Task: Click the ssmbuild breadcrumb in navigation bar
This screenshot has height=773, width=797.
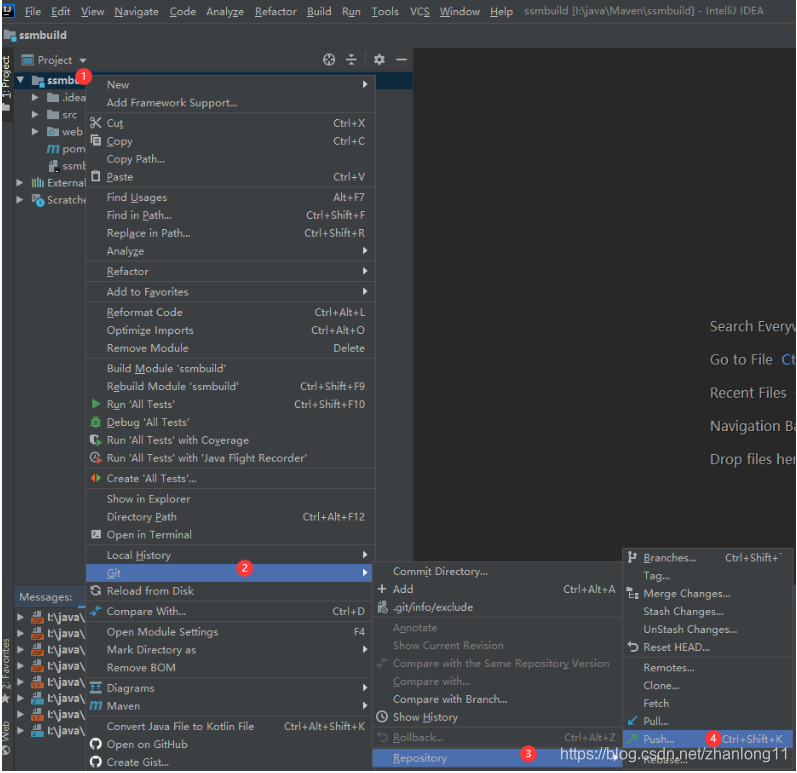Action: (x=36, y=35)
